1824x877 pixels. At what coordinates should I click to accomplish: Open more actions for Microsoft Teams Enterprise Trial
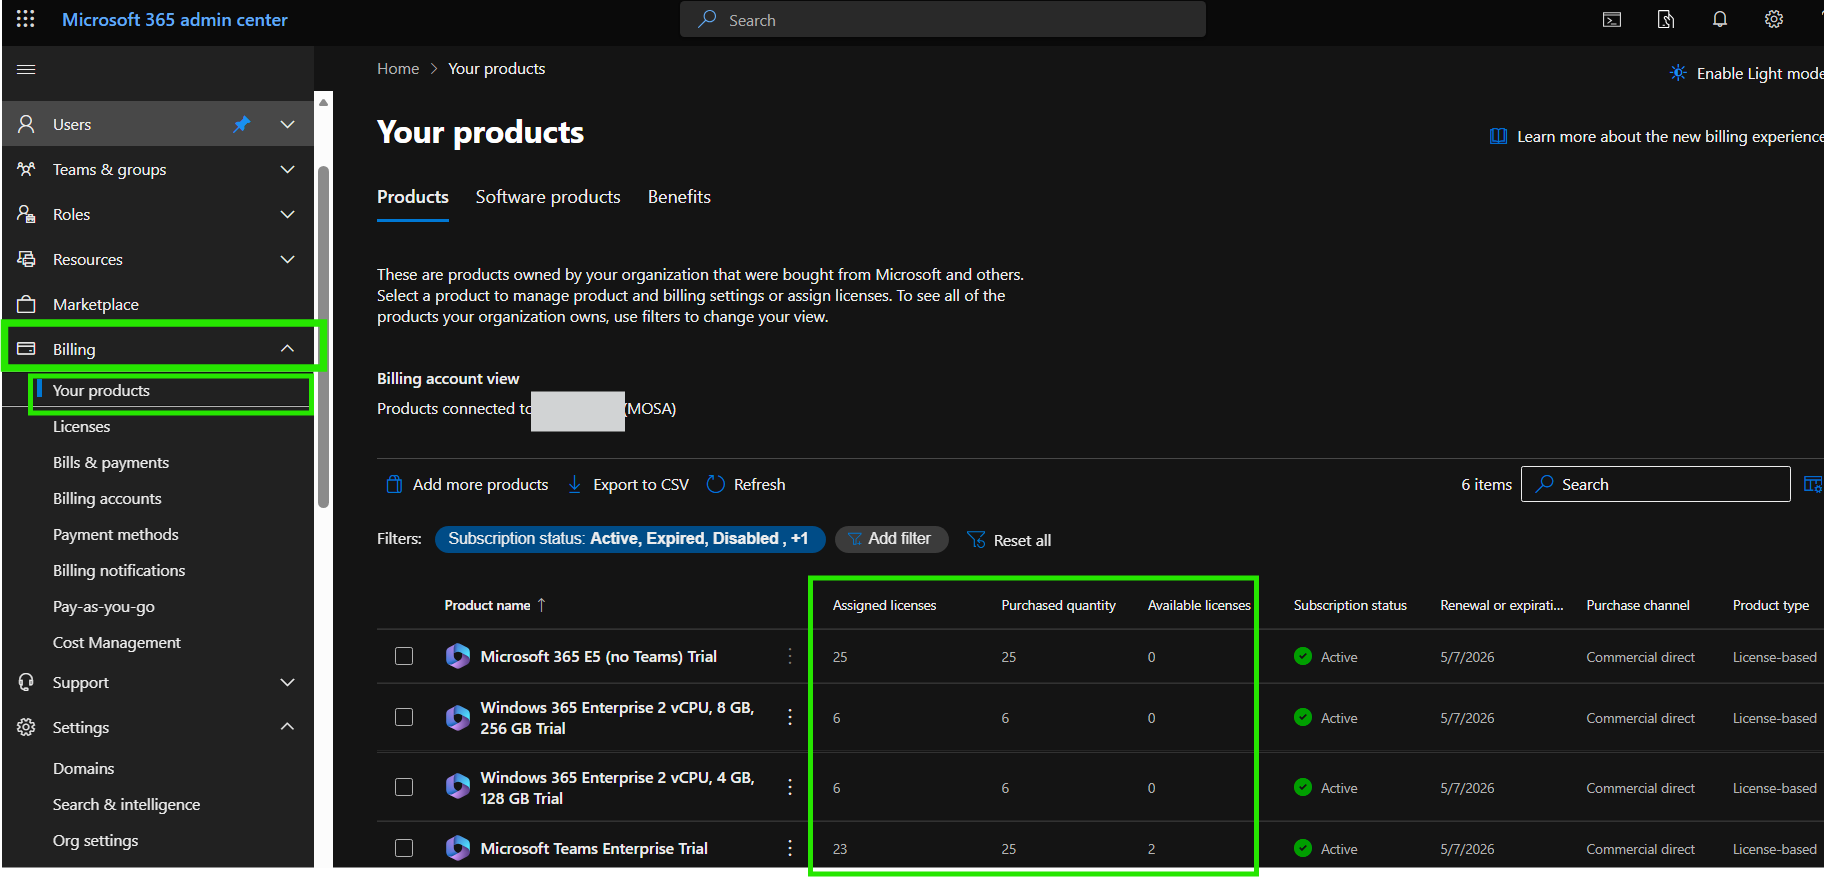(x=790, y=848)
